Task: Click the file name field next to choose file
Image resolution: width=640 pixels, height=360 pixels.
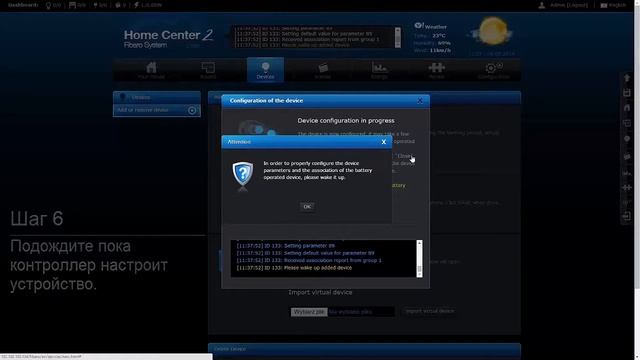Action: click(361, 312)
